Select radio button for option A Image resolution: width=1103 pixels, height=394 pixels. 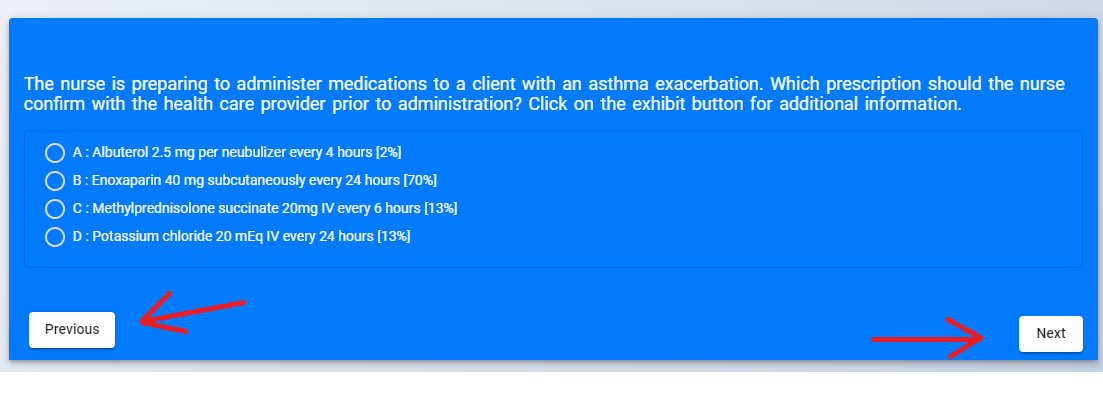55,153
